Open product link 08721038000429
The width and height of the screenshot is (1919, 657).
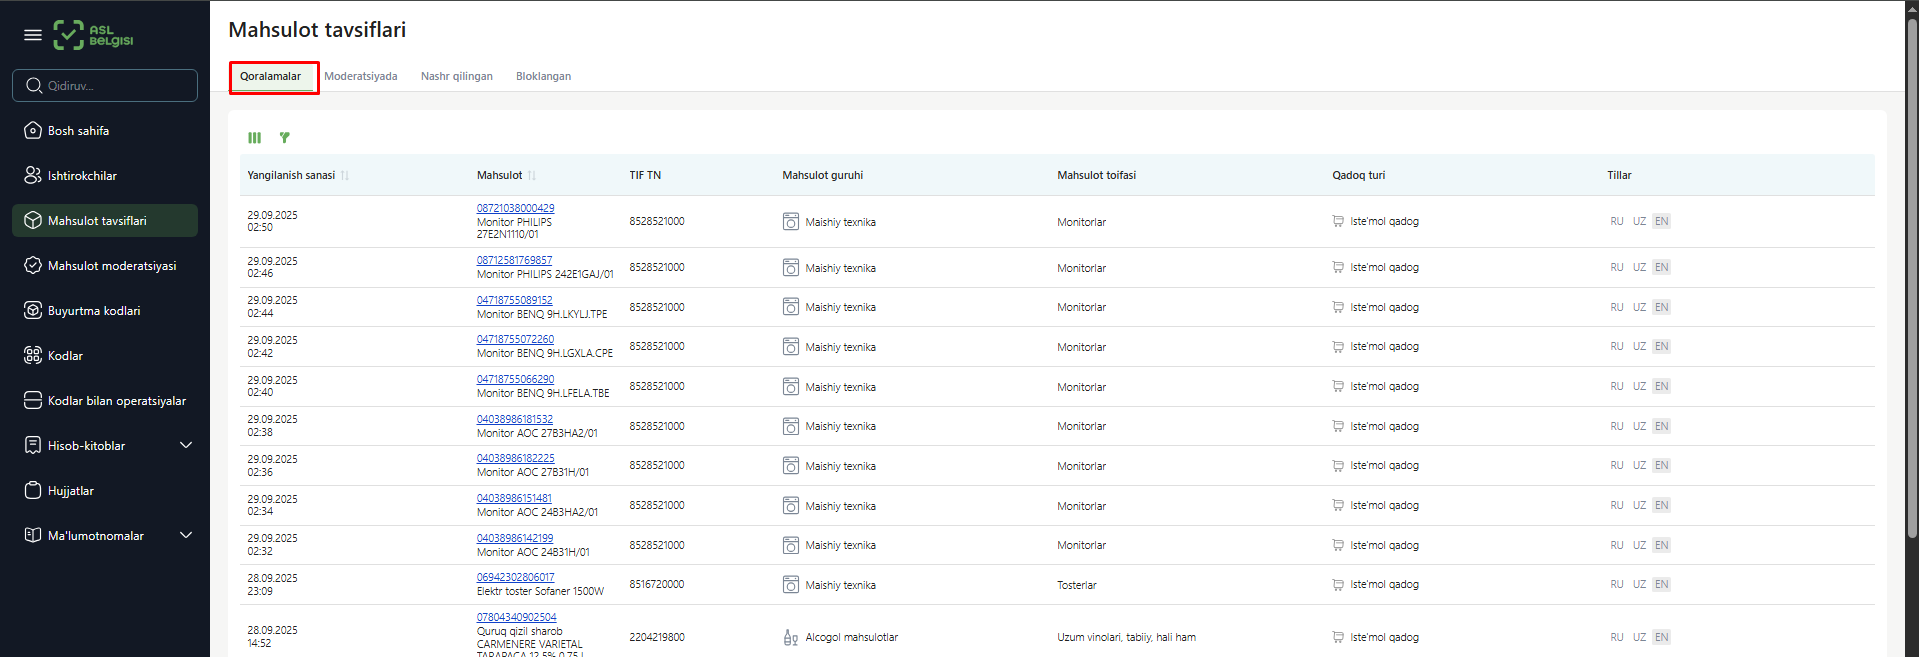pos(515,209)
